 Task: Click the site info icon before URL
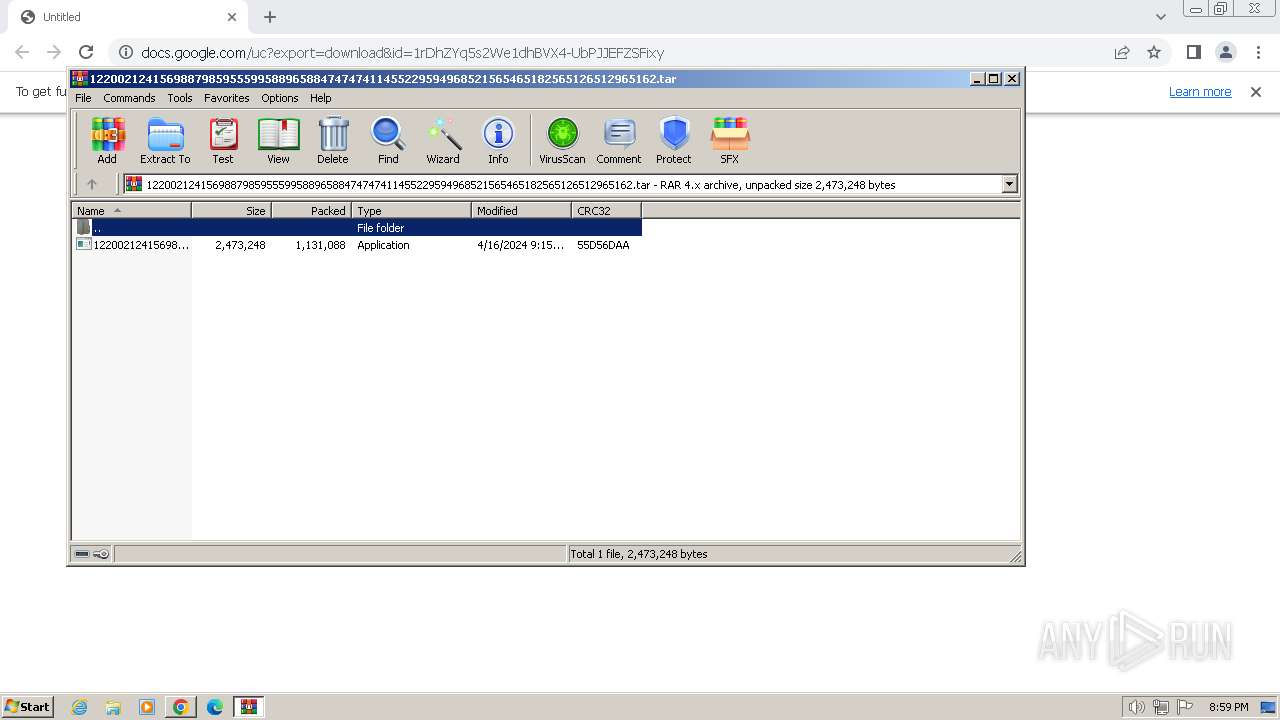coord(125,52)
